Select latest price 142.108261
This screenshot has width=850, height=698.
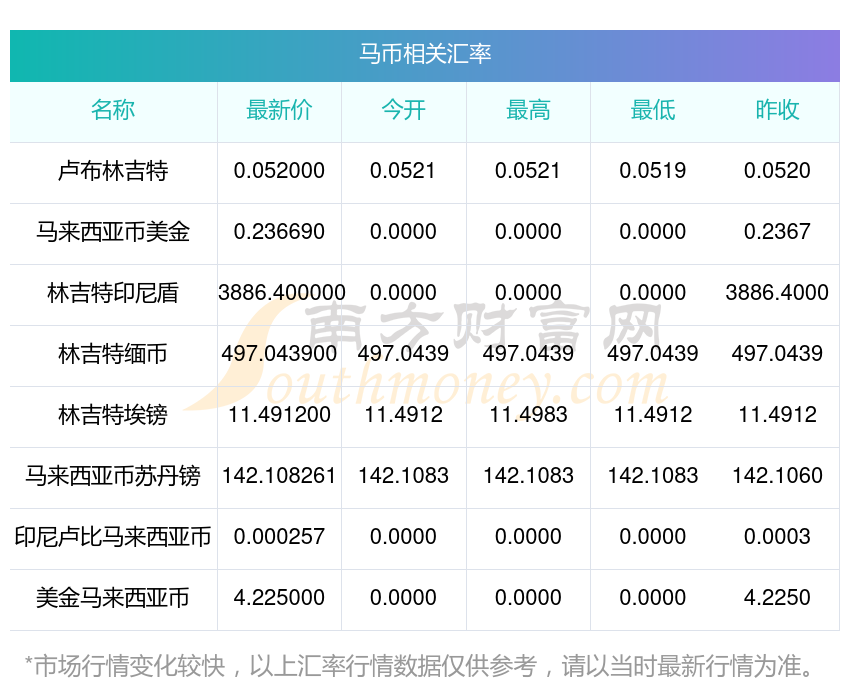(279, 476)
